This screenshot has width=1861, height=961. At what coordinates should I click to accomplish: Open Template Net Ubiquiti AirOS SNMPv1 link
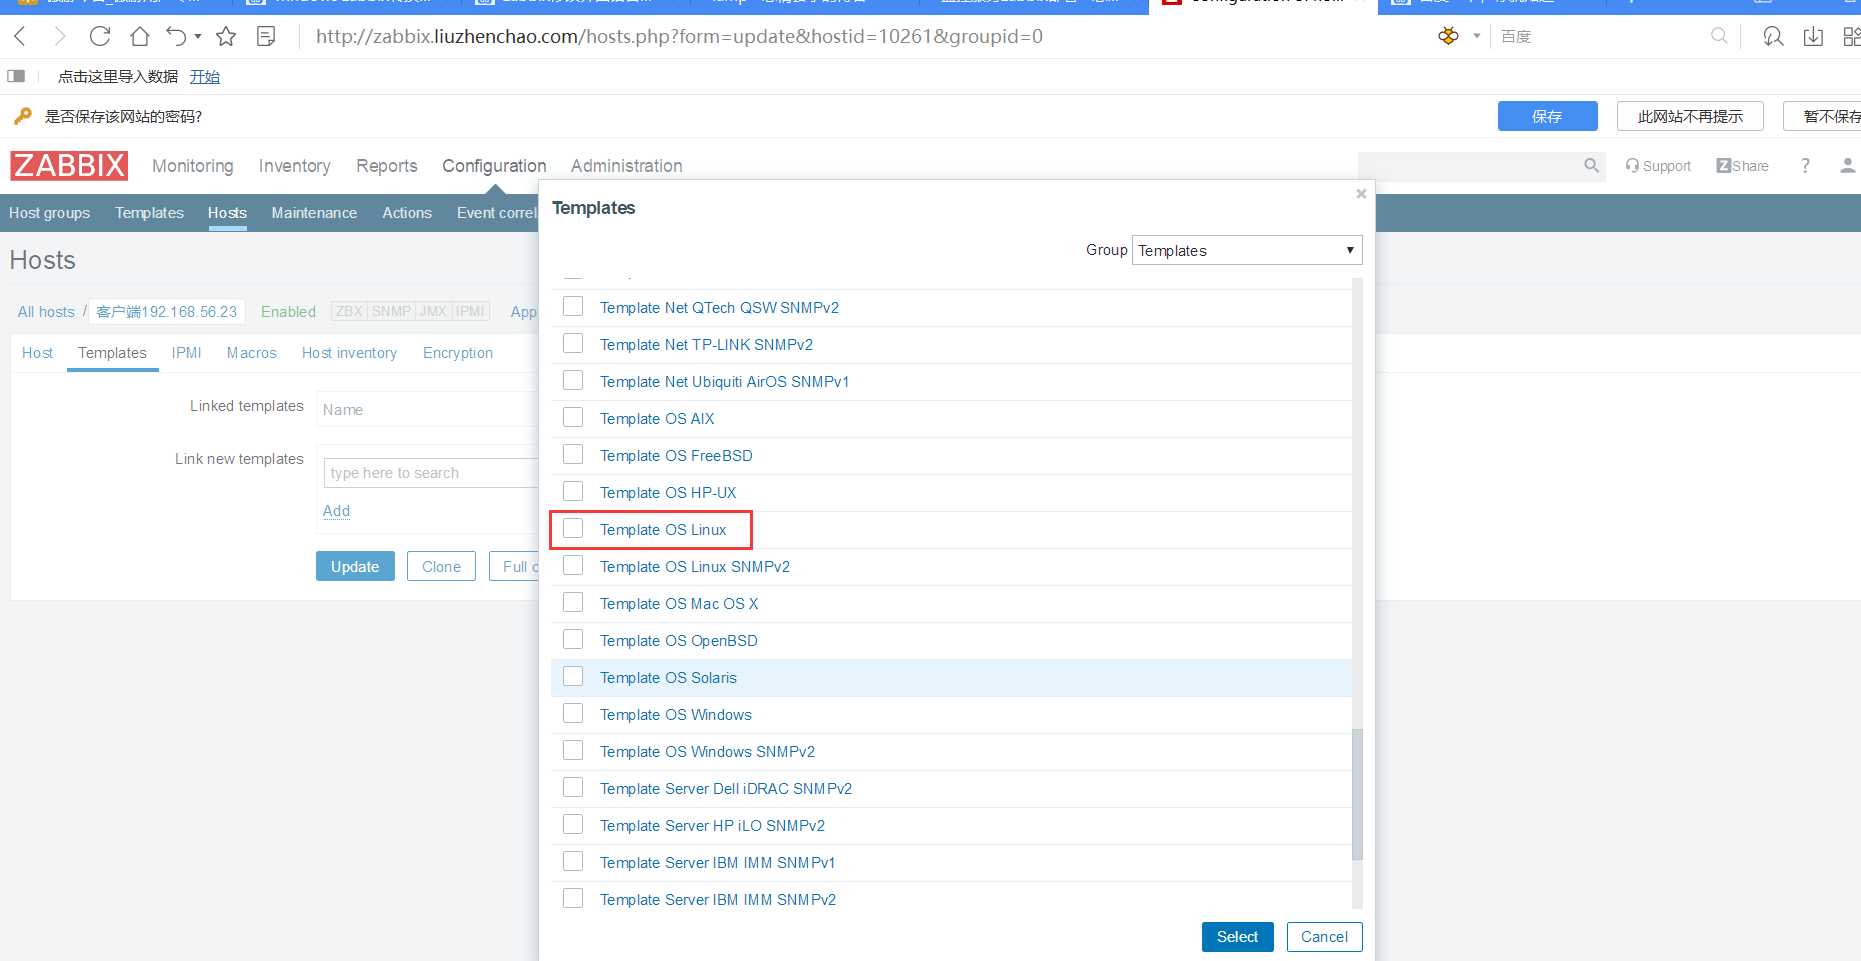(x=724, y=382)
